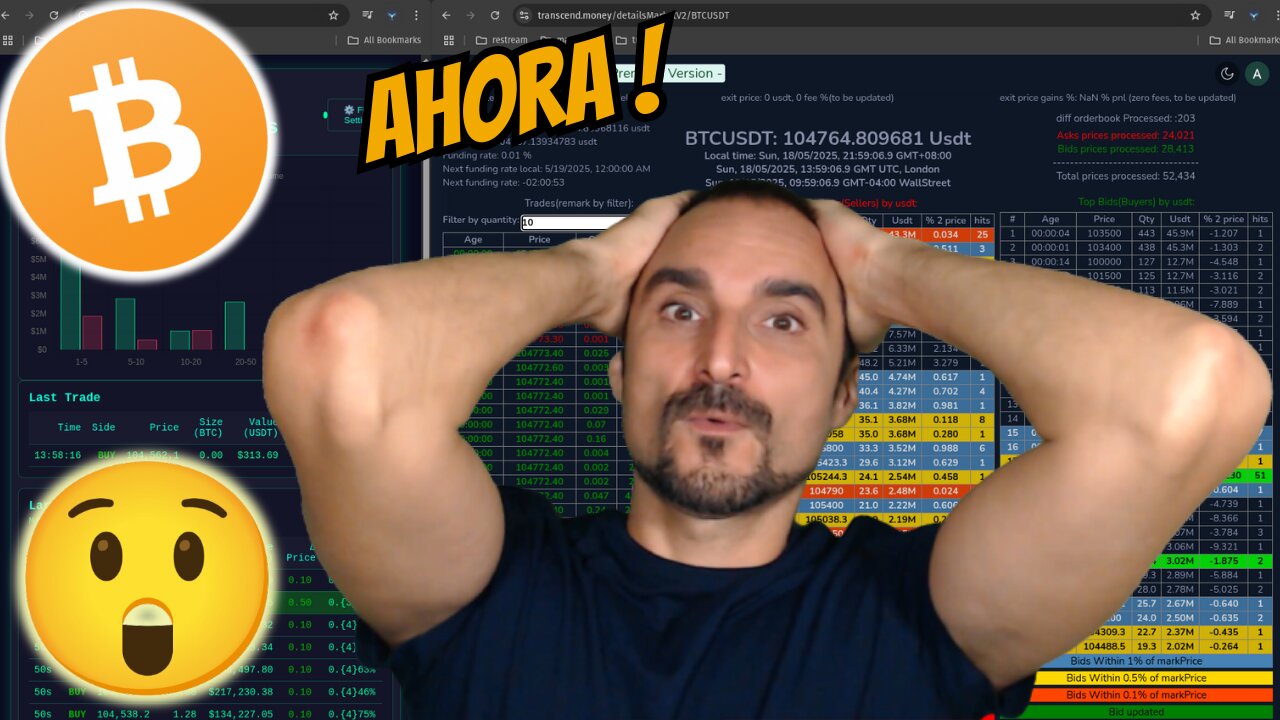Image resolution: width=1280 pixels, height=720 pixels.
Task: Bookmark the transcend.money page with star
Action: pos(1195,16)
